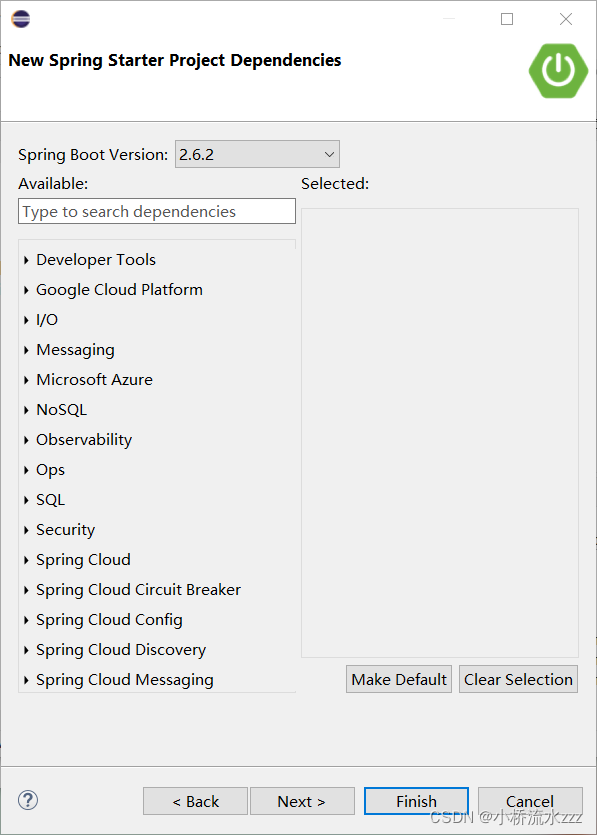Viewport: 597px width, 835px height.
Task: Expand the Observability category arrow
Action: click(x=26, y=440)
